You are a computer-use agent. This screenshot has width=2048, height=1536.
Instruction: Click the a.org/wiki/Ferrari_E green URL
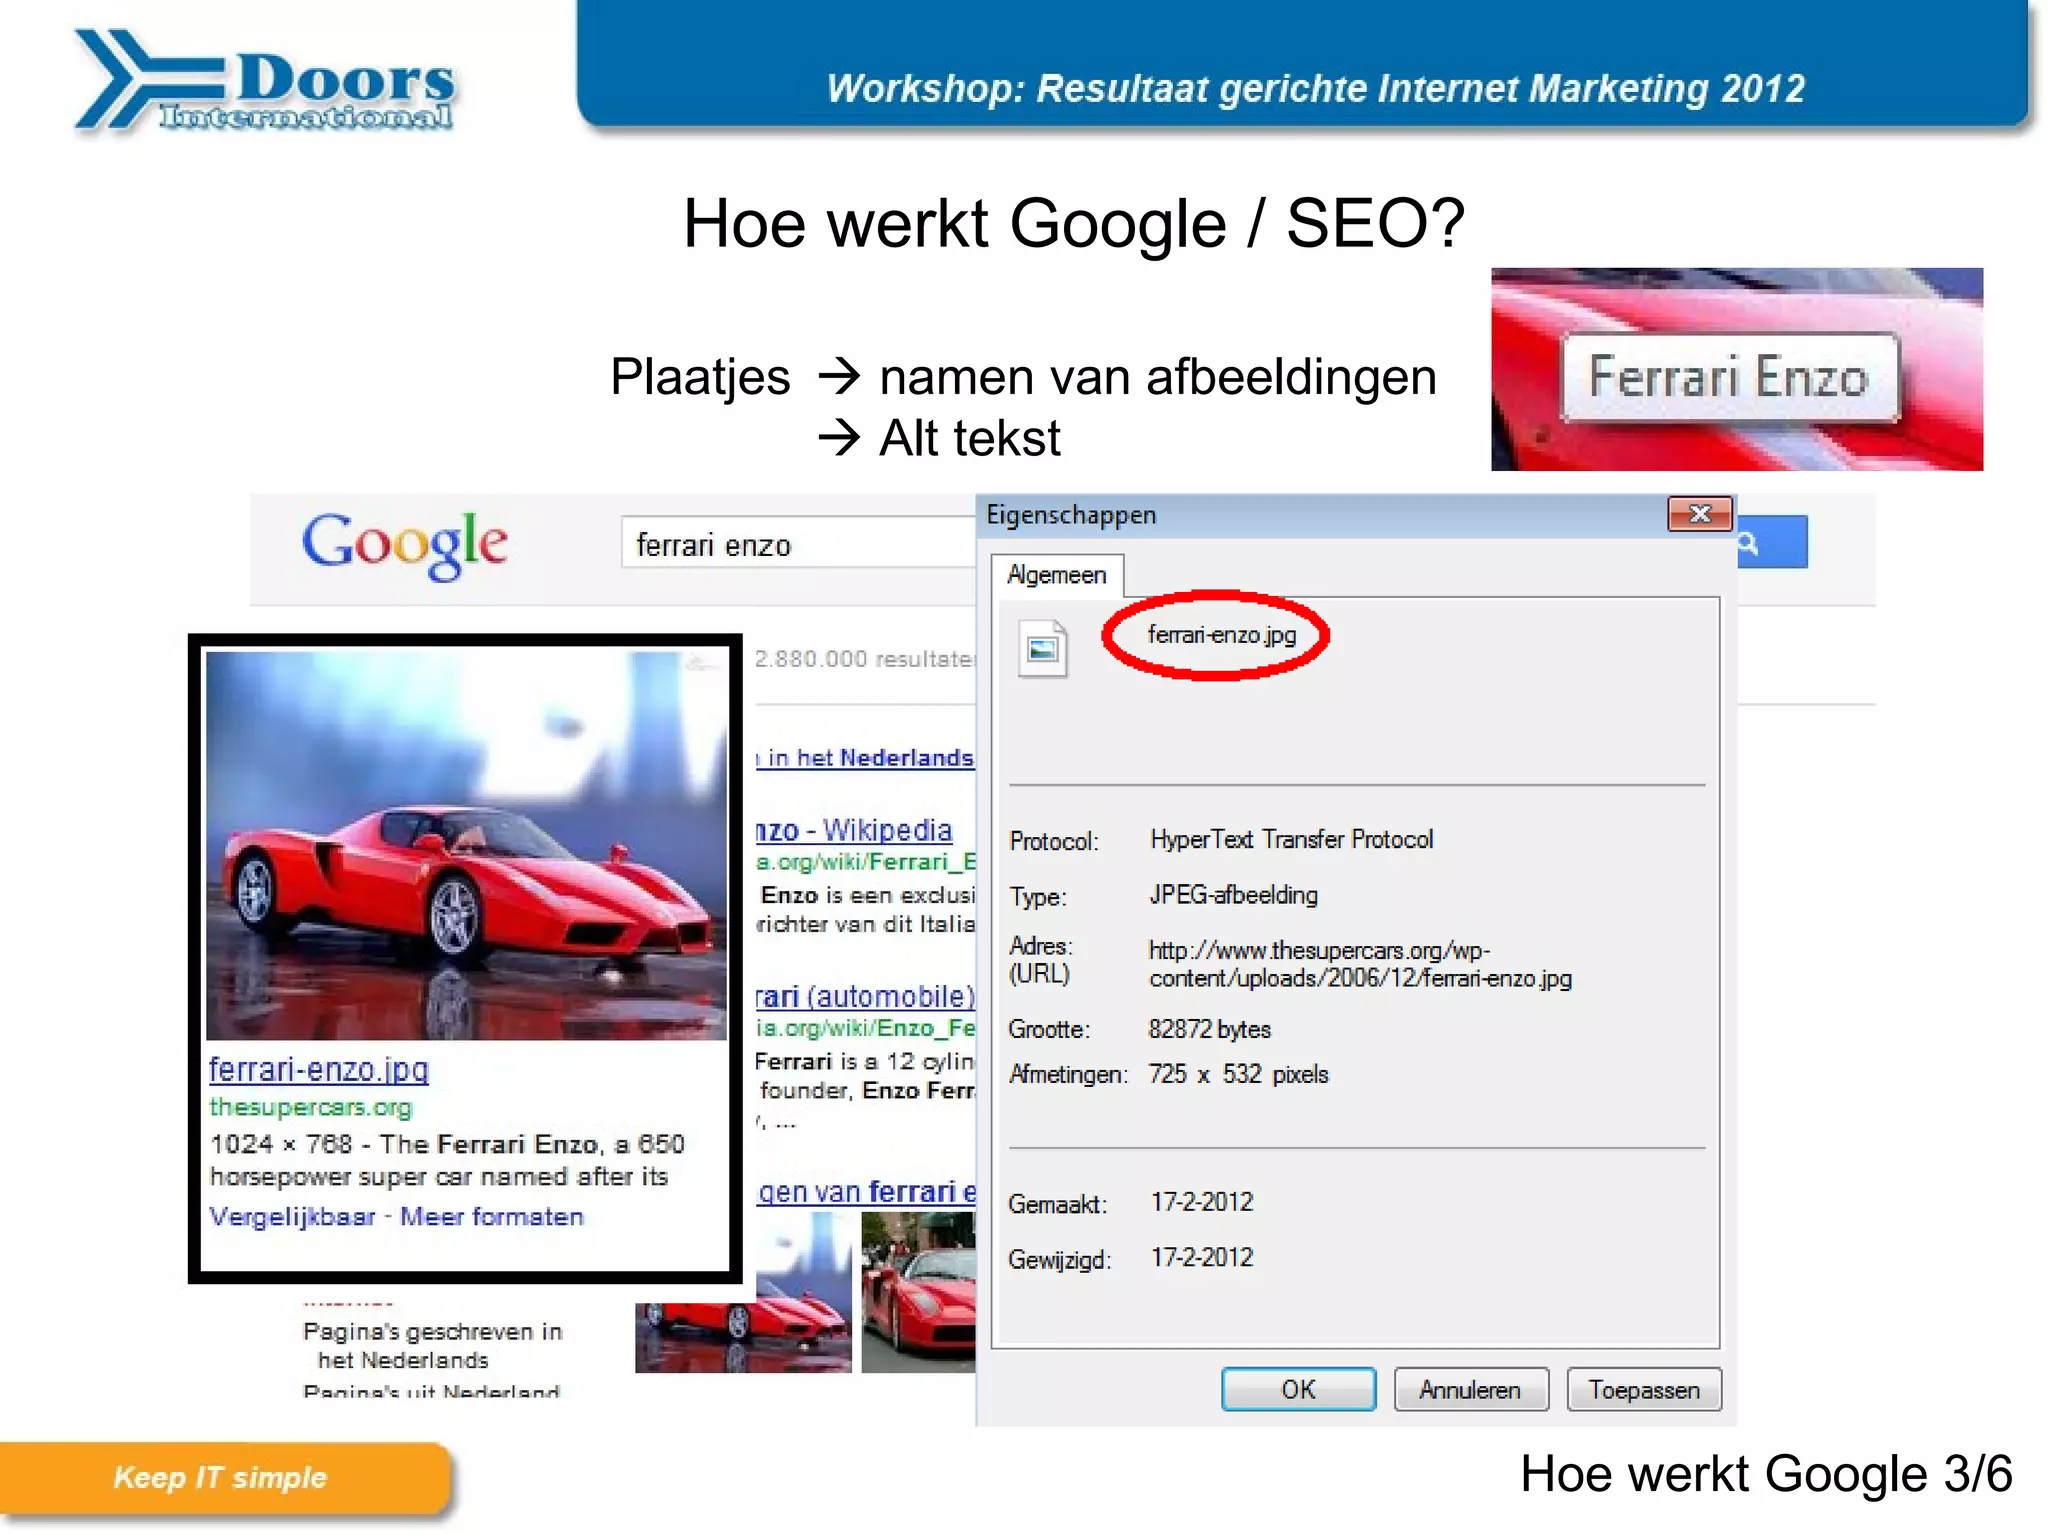(866, 862)
